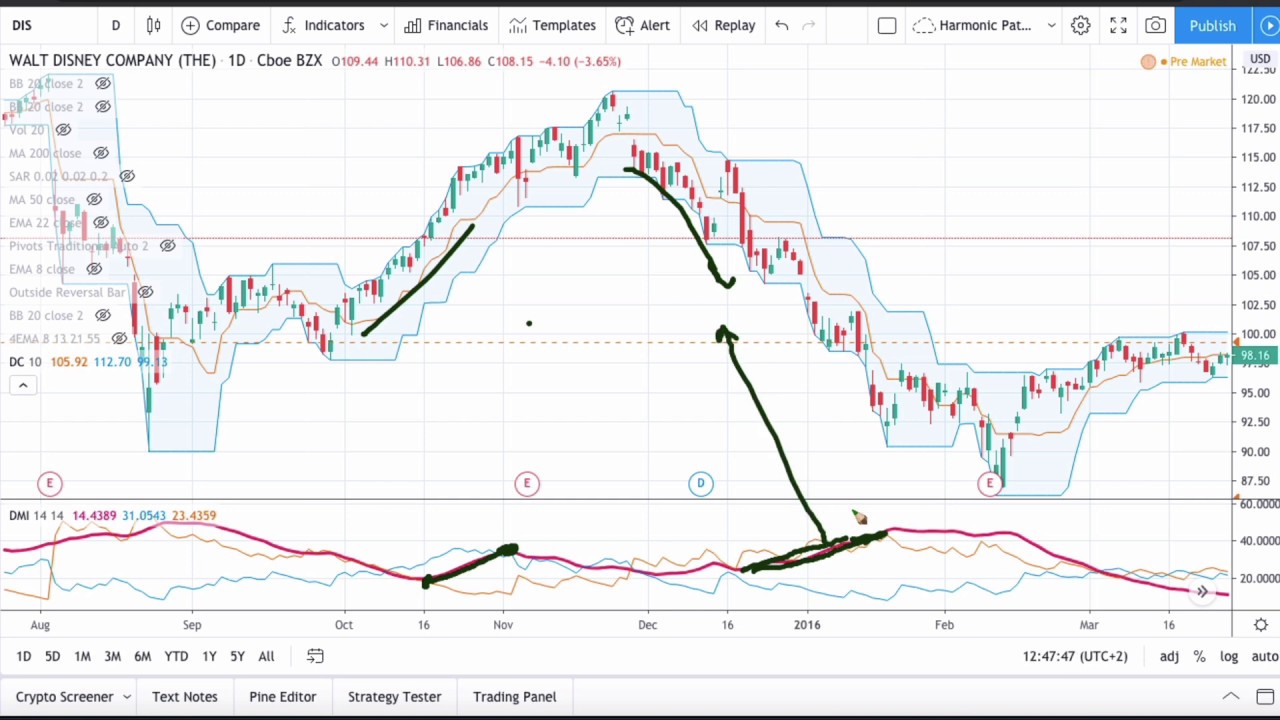Switch to the Text Notes tab
The width and height of the screenshot is (1280, 720).
[x=185, y=697]
